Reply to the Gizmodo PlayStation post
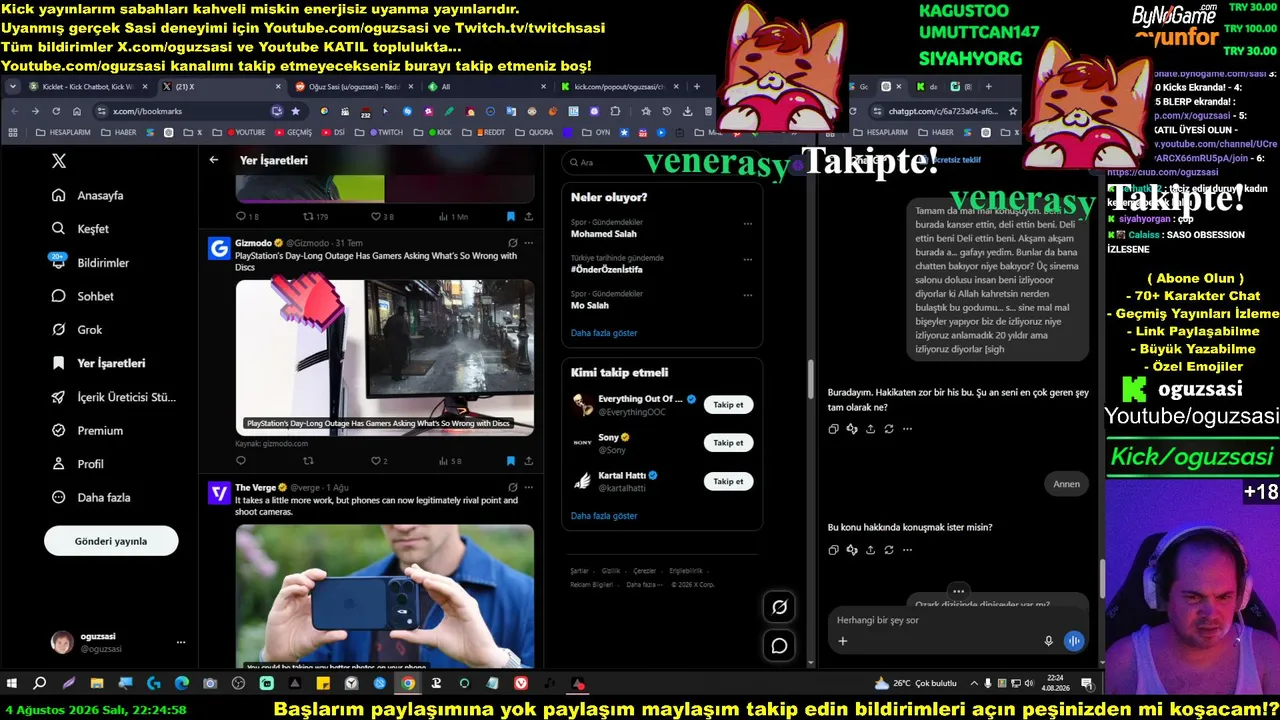Viewport: 1280px width, 720px height. (241, 461)
